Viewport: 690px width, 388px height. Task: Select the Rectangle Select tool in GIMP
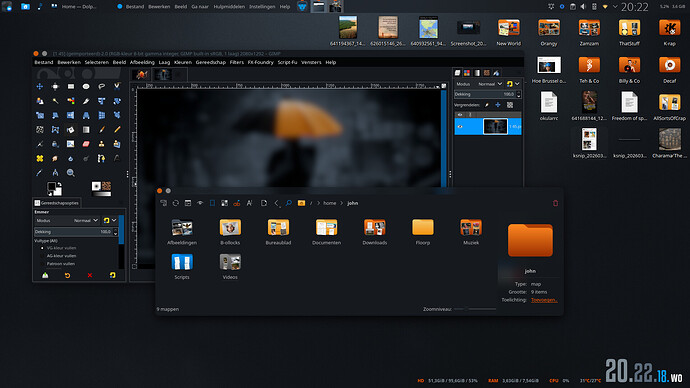(70, 87)
